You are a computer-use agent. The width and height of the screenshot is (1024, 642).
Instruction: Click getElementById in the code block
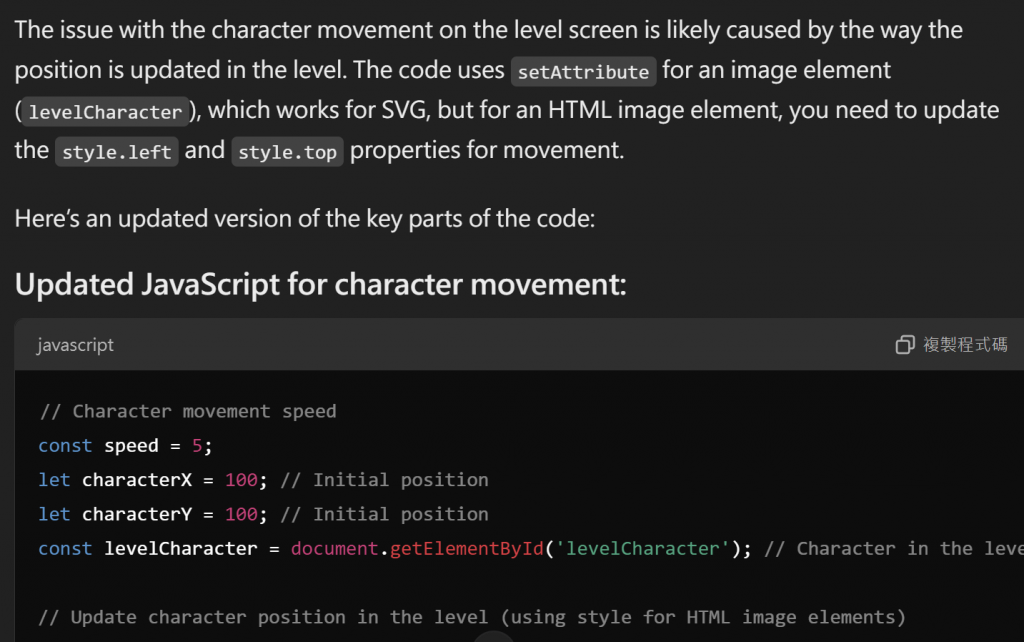pyautogui.click(x=467, y=549)
